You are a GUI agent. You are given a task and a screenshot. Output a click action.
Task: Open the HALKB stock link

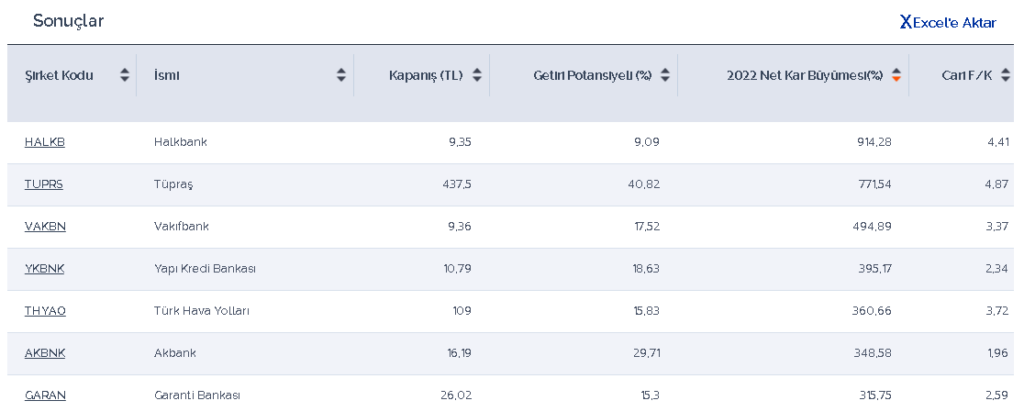click(x=45, y=142)
